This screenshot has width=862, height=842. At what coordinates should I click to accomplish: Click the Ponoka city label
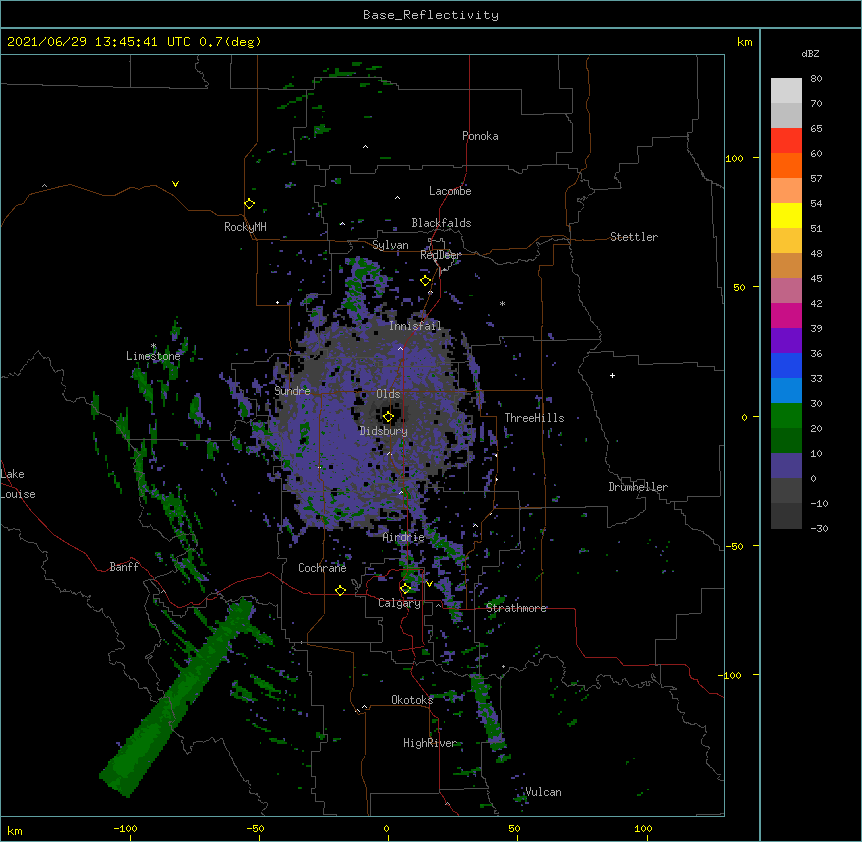[480, 136]
